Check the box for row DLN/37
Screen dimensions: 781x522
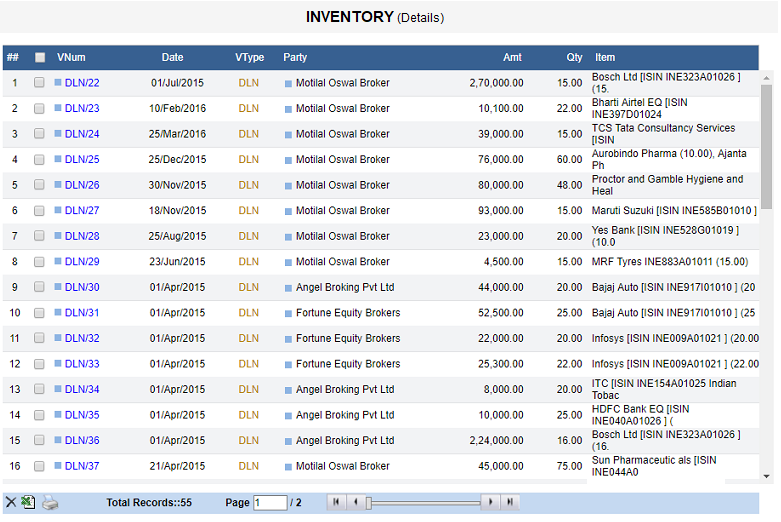coord(39,466)
